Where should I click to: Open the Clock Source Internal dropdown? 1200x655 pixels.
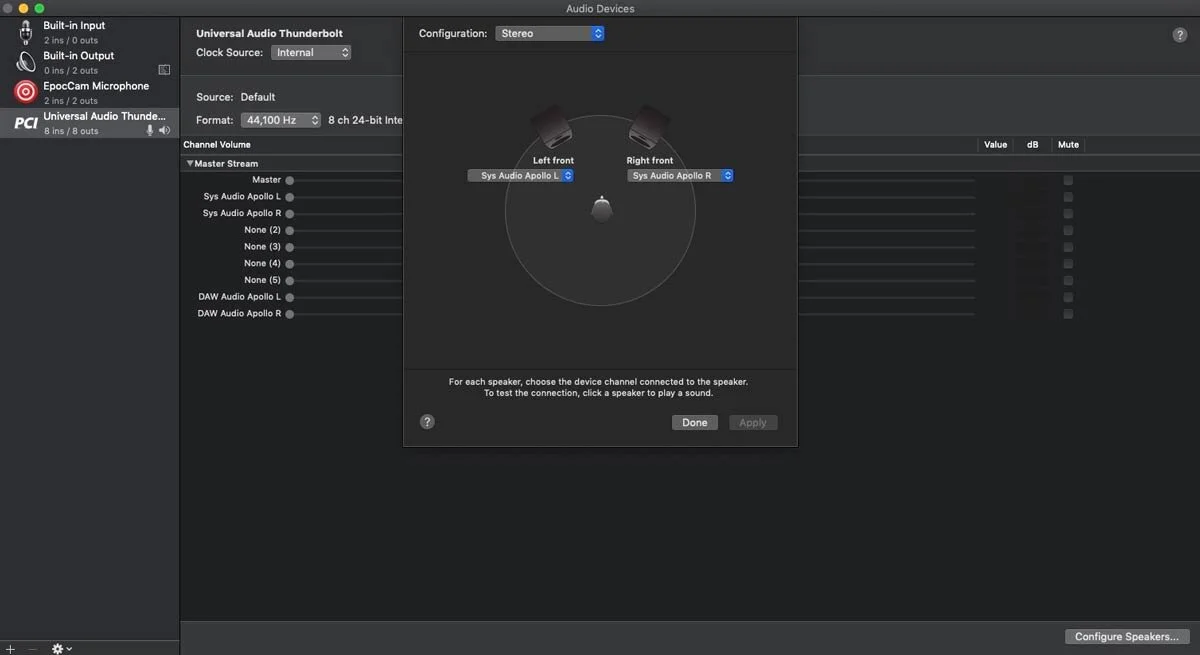311,53
